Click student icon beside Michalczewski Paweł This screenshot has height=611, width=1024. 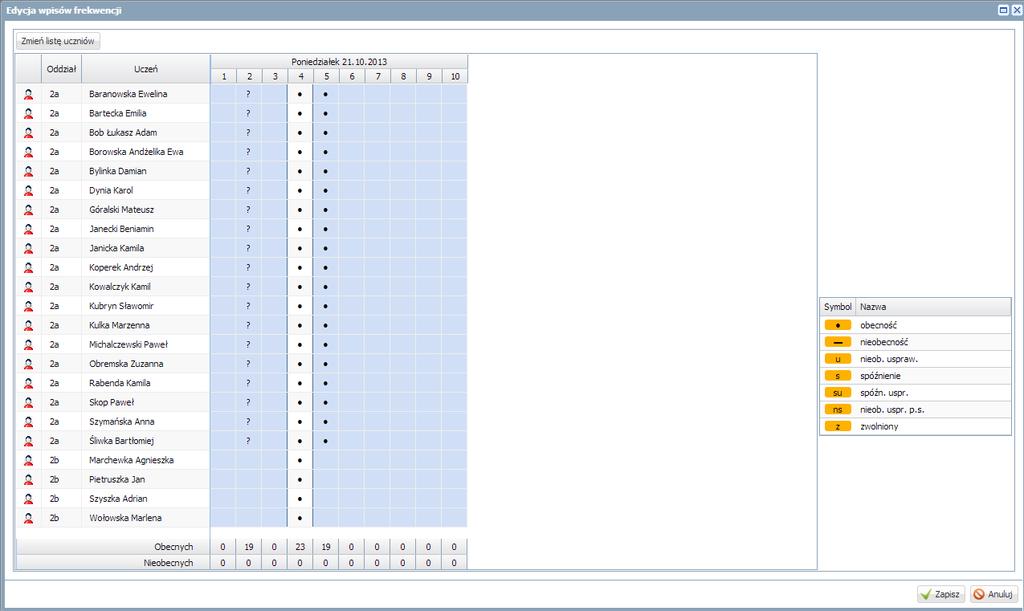tap(28, 345)
